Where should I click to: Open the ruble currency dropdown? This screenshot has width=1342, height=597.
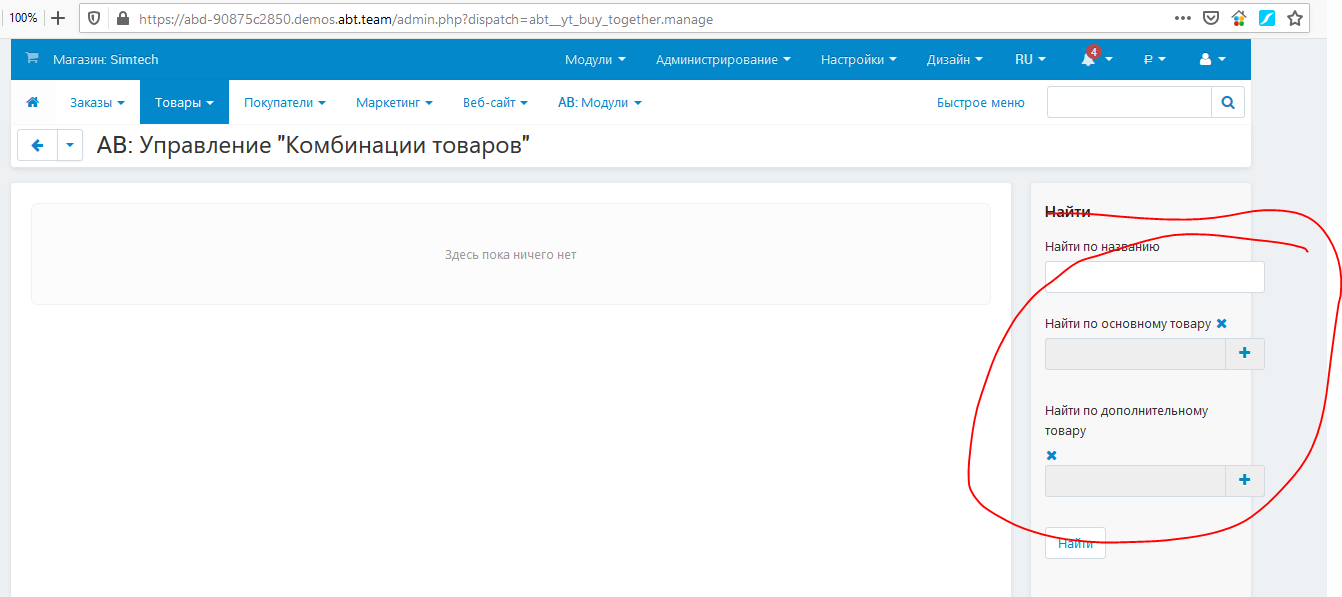(x=1155, y=59)
